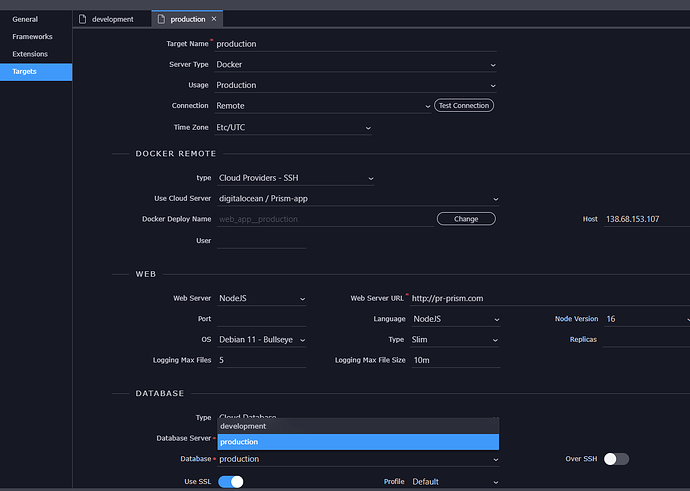Open the Profile dropdown showing Default

(x=455, y=482)
